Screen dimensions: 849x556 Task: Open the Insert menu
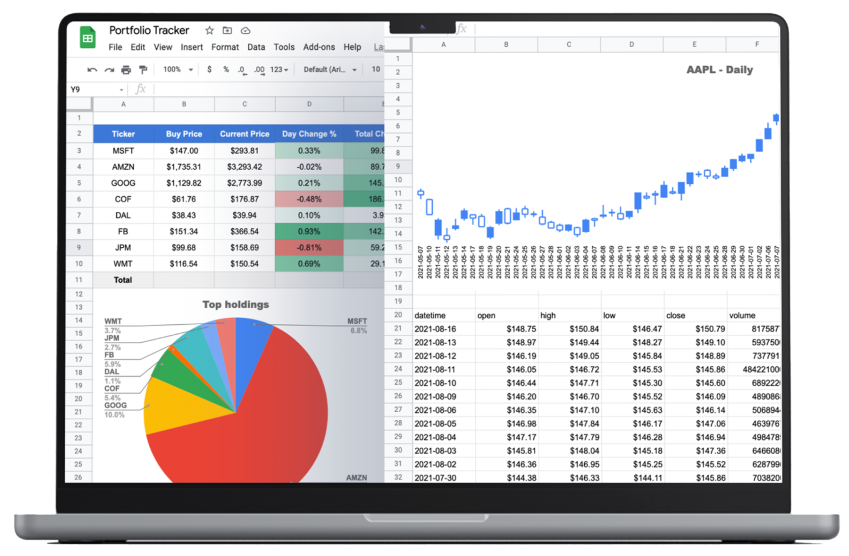tap(191, 47)
